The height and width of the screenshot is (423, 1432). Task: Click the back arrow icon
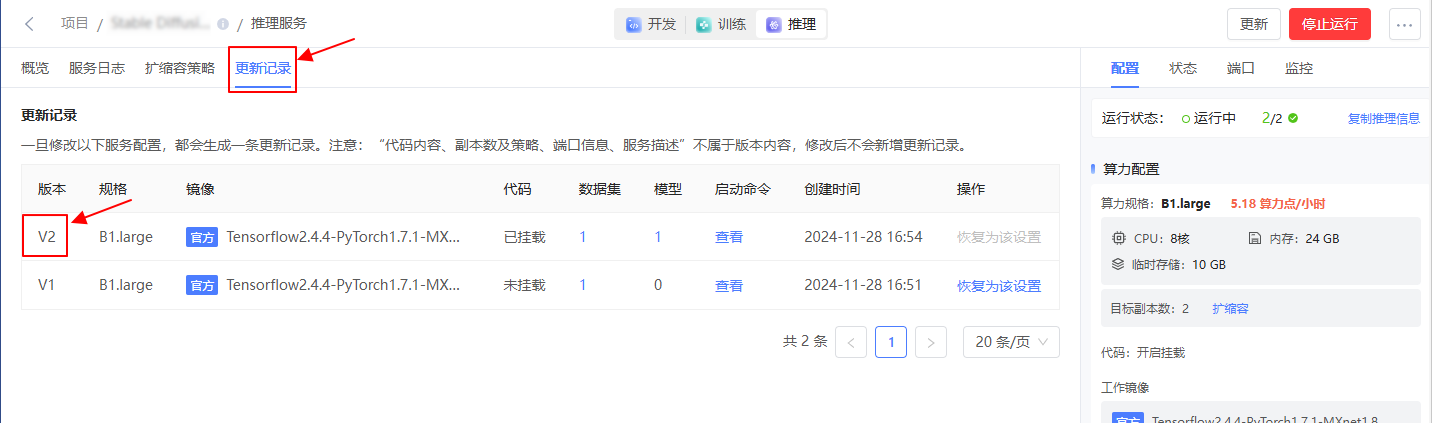pyautogui.click(x=29, y=24)
